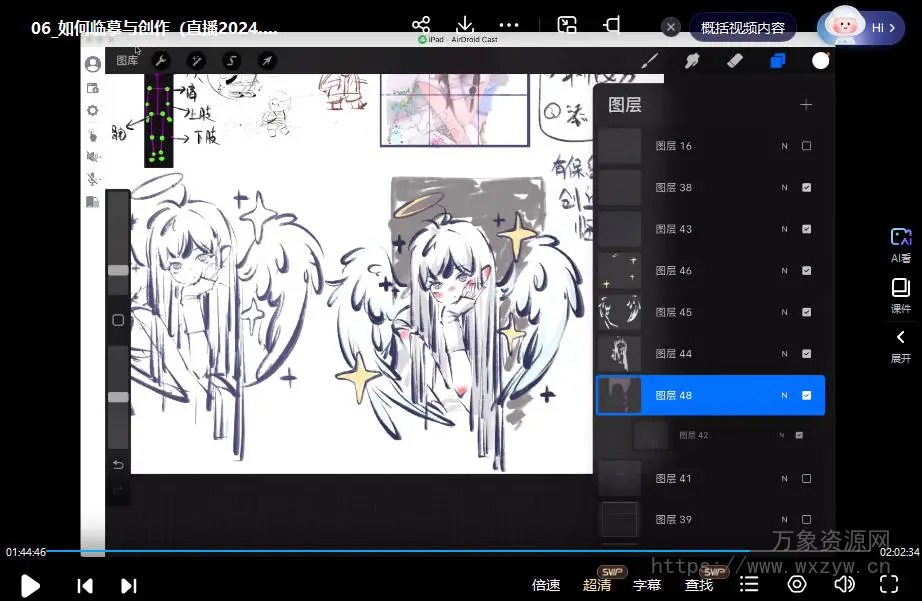Expand the 展开 side panel
Screen dimensions: 922x601
pos(901,345)
